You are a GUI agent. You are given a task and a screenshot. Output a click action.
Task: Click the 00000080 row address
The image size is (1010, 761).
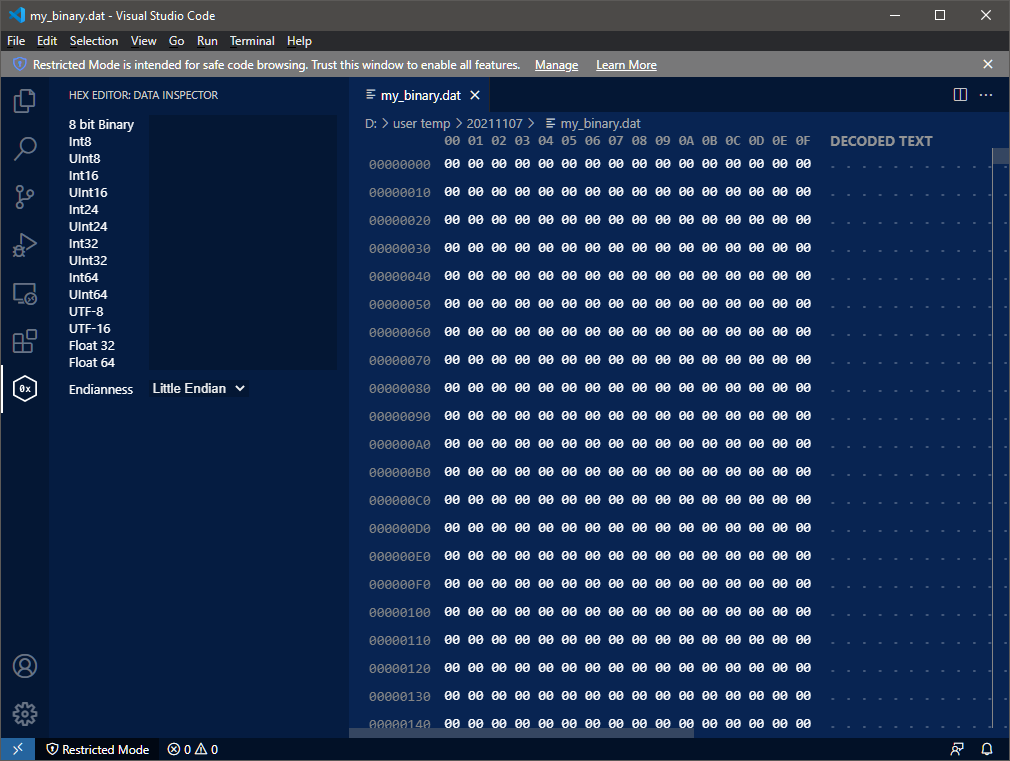[399, 389]
